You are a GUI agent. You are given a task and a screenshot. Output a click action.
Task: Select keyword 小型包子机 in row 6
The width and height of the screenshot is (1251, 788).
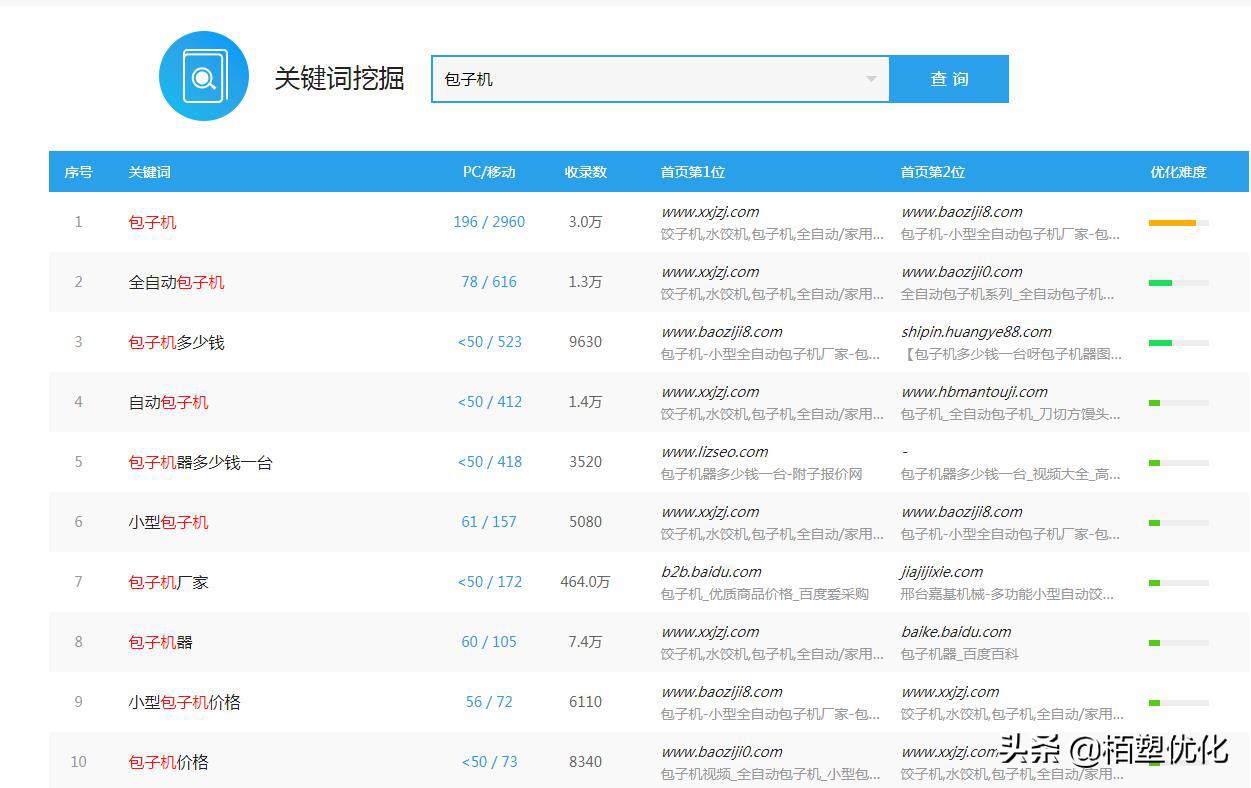tap(171, 521)
